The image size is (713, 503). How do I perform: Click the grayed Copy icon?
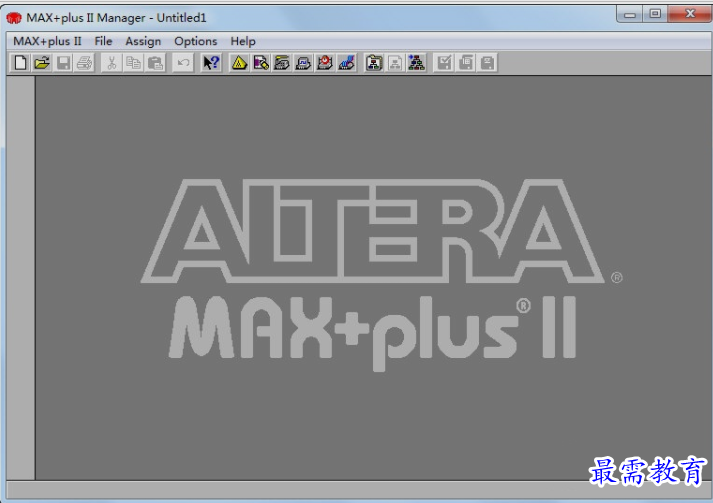click(133, 63)
